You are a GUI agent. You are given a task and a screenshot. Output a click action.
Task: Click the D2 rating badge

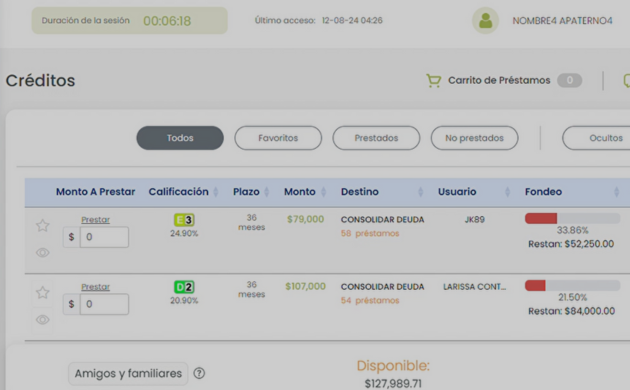pyautogui.click(x=184, y=287)
